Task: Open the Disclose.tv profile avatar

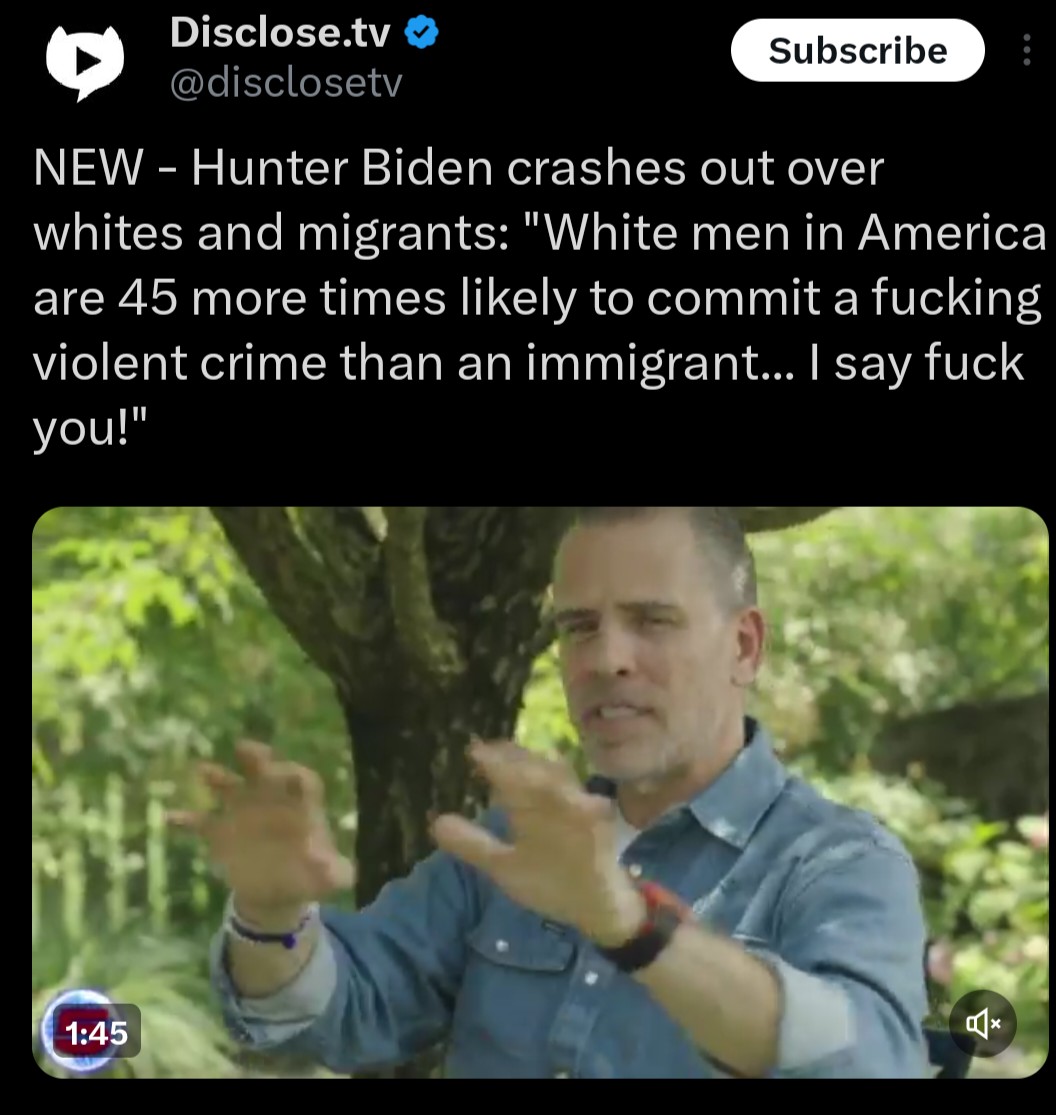Action: tap(85, 62)
